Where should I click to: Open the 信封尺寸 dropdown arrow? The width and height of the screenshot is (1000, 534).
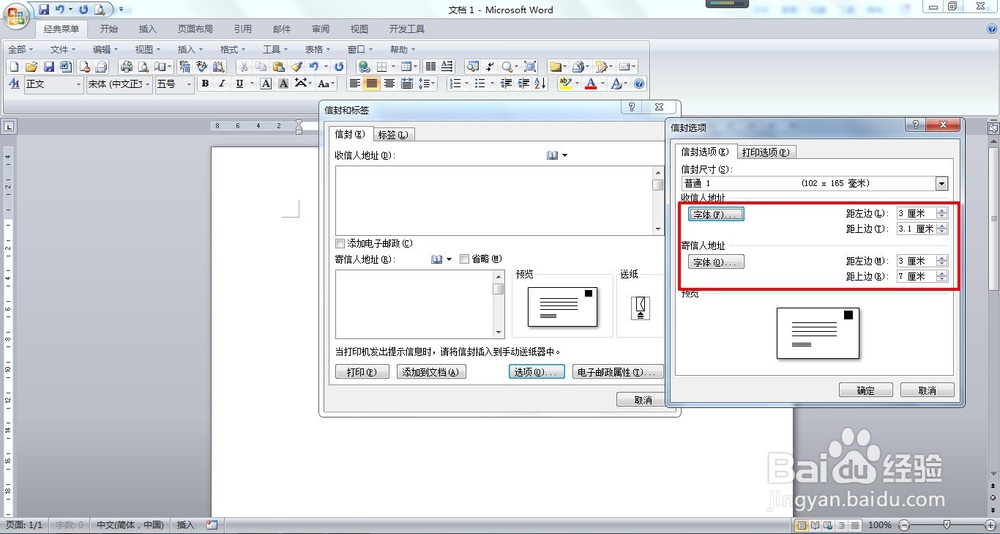pos(941,184)
